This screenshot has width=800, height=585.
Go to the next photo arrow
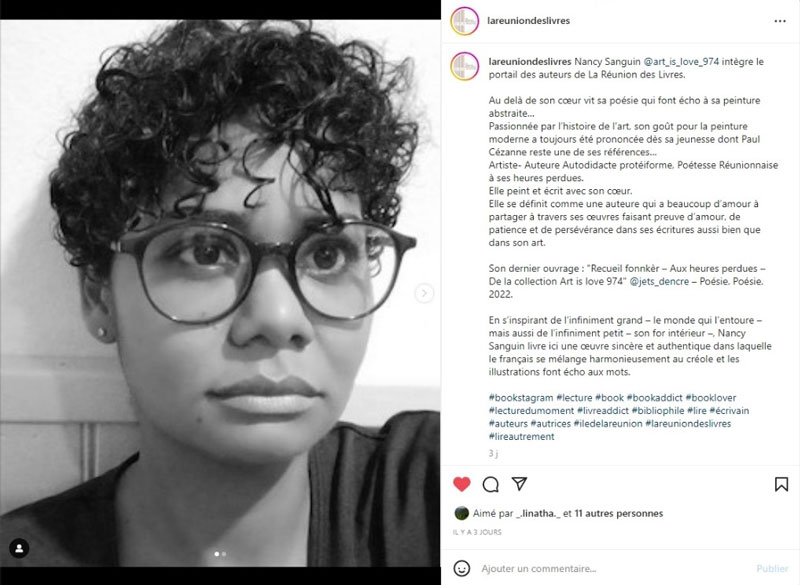click(423, 293)
